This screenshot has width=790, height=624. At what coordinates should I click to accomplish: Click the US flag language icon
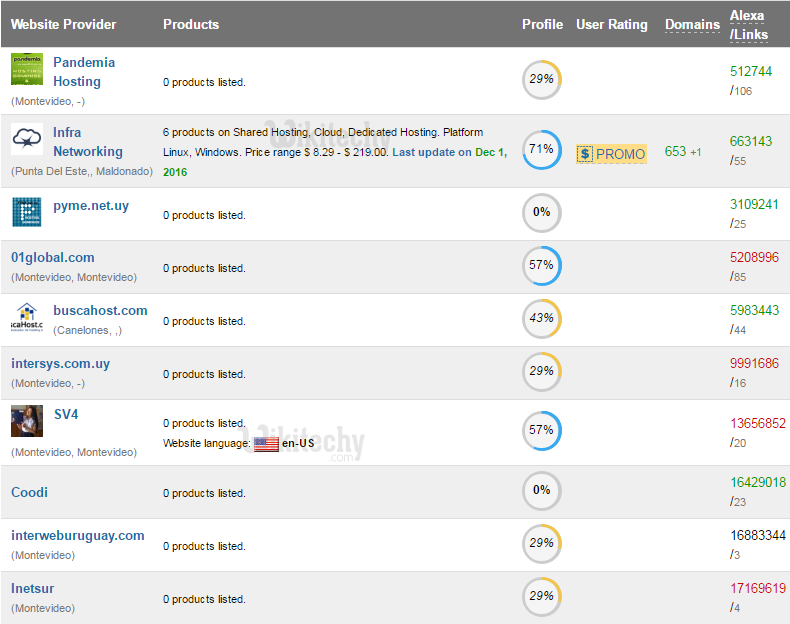pyautogui.click(x=266, y=443)
